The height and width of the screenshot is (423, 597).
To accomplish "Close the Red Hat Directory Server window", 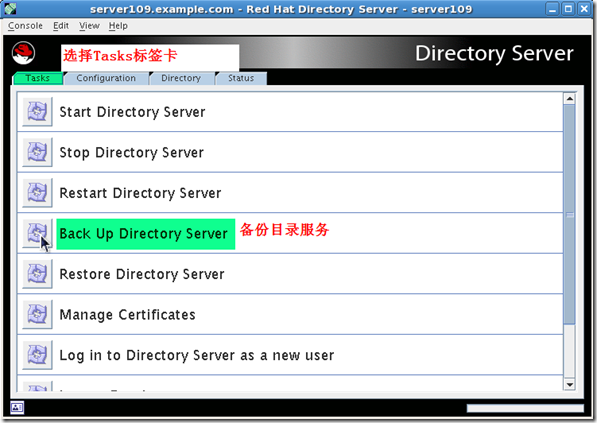I will pos(584,9).
